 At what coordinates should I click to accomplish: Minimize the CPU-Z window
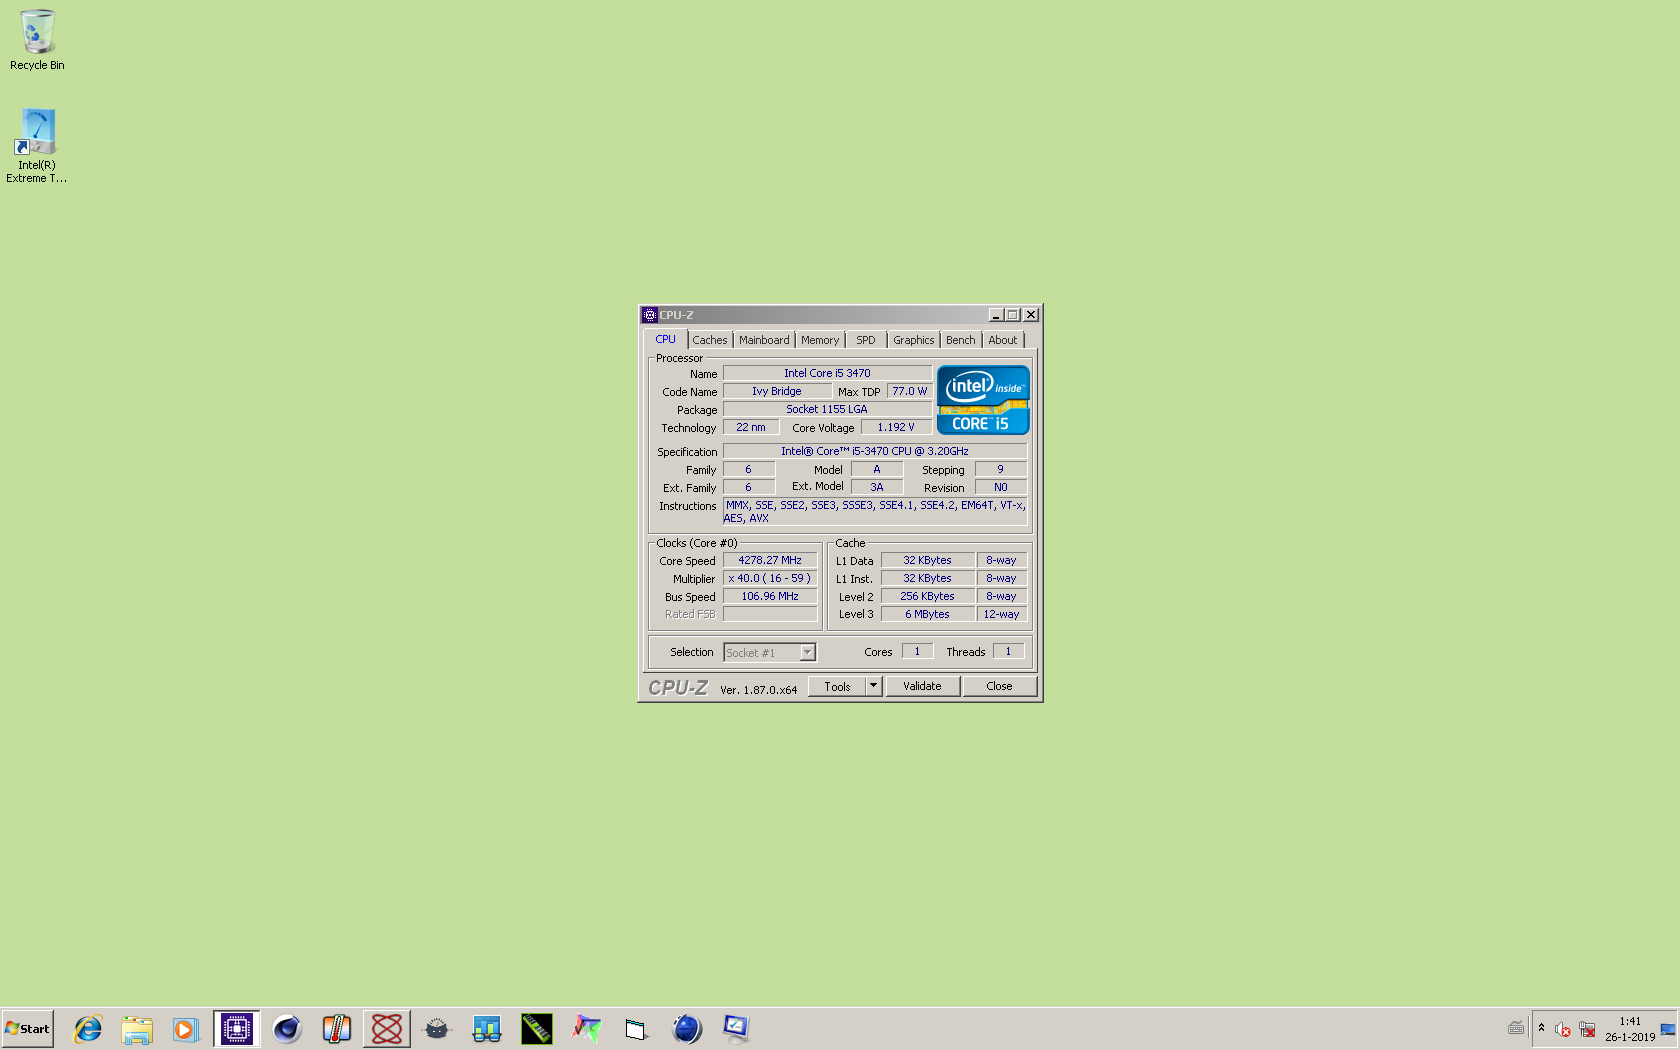pyautogui.click(x=996, y=315)
